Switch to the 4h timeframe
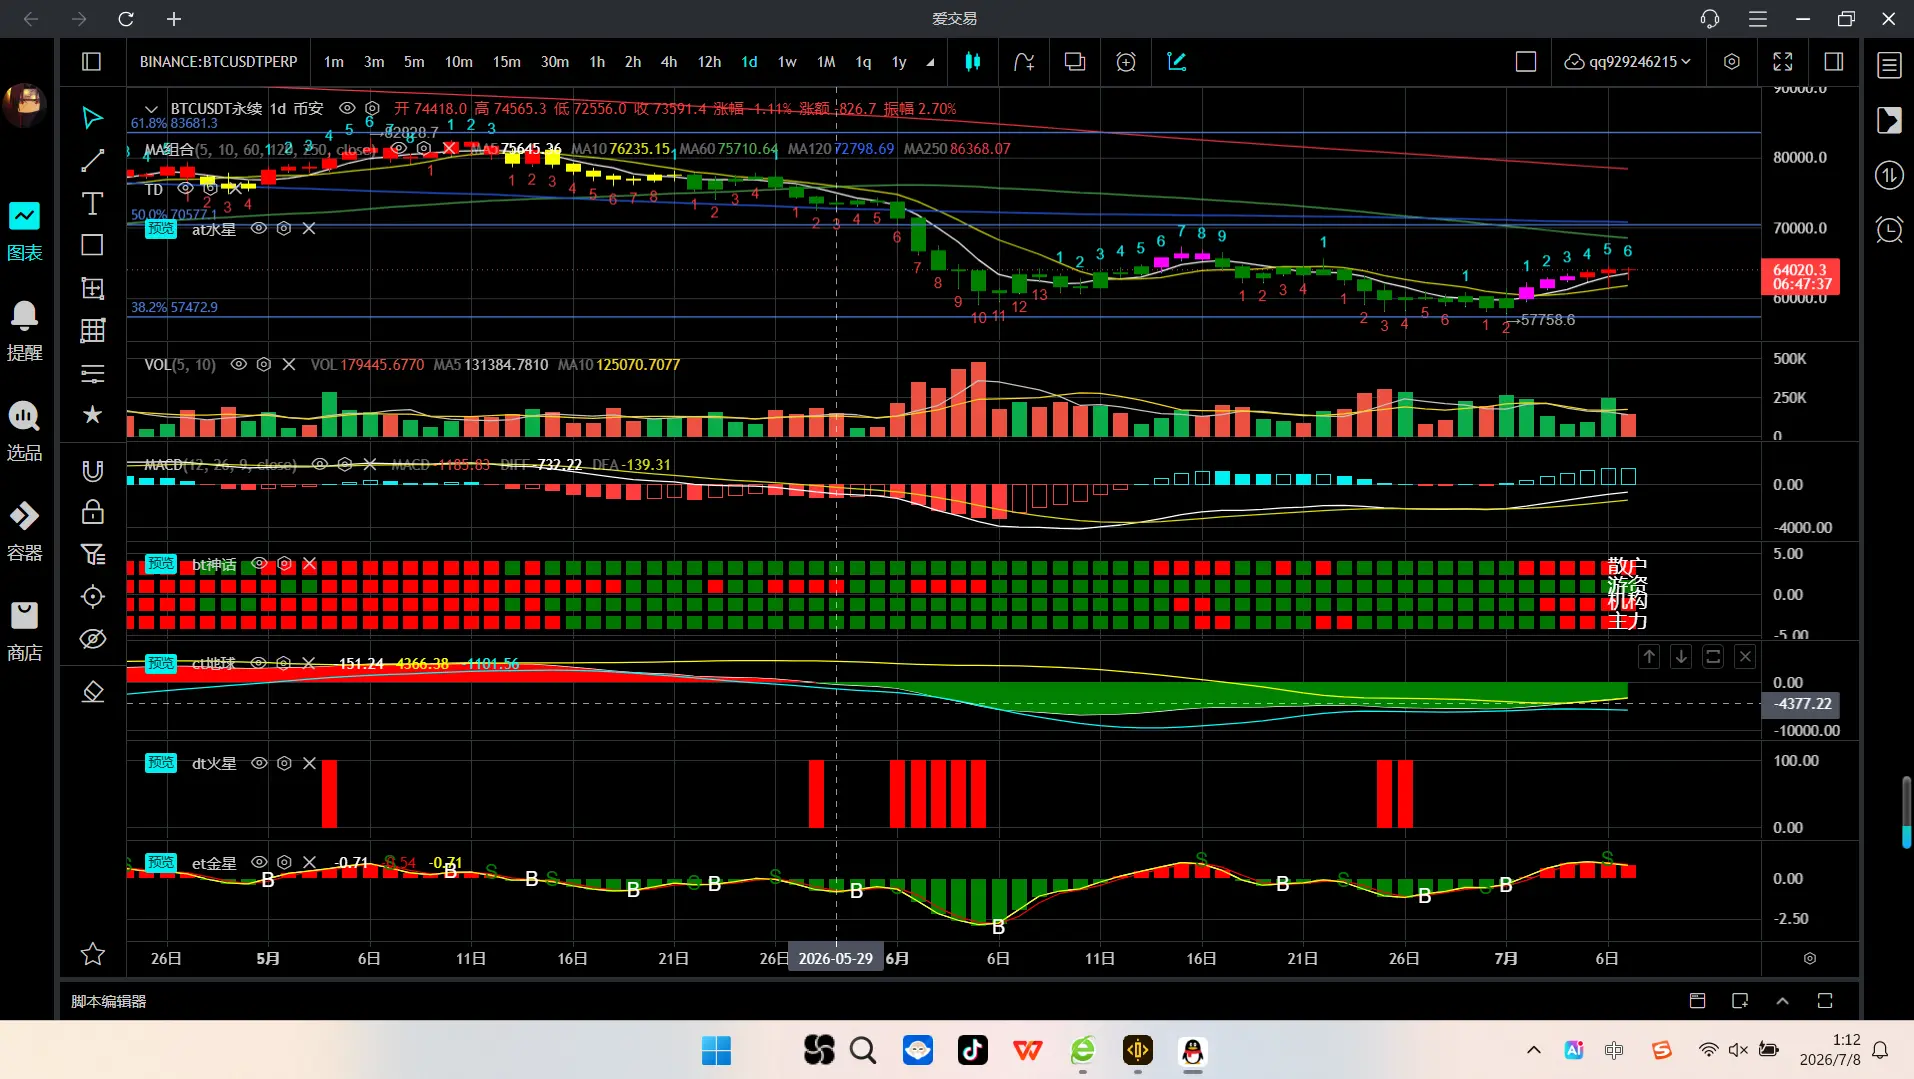The width and height of the screenshot is (1914, 1079). pyautogui.click(x=669, y=62)
